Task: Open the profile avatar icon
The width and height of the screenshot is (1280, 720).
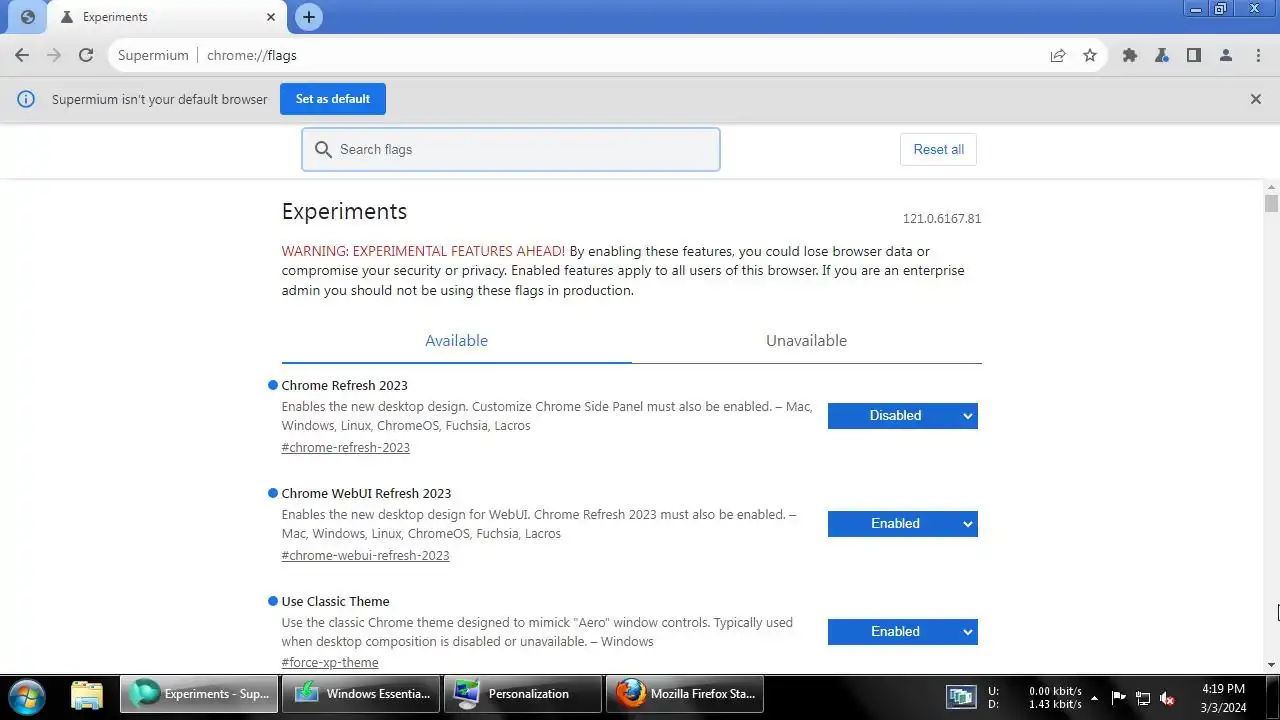Action: [x=1226, y=56]
